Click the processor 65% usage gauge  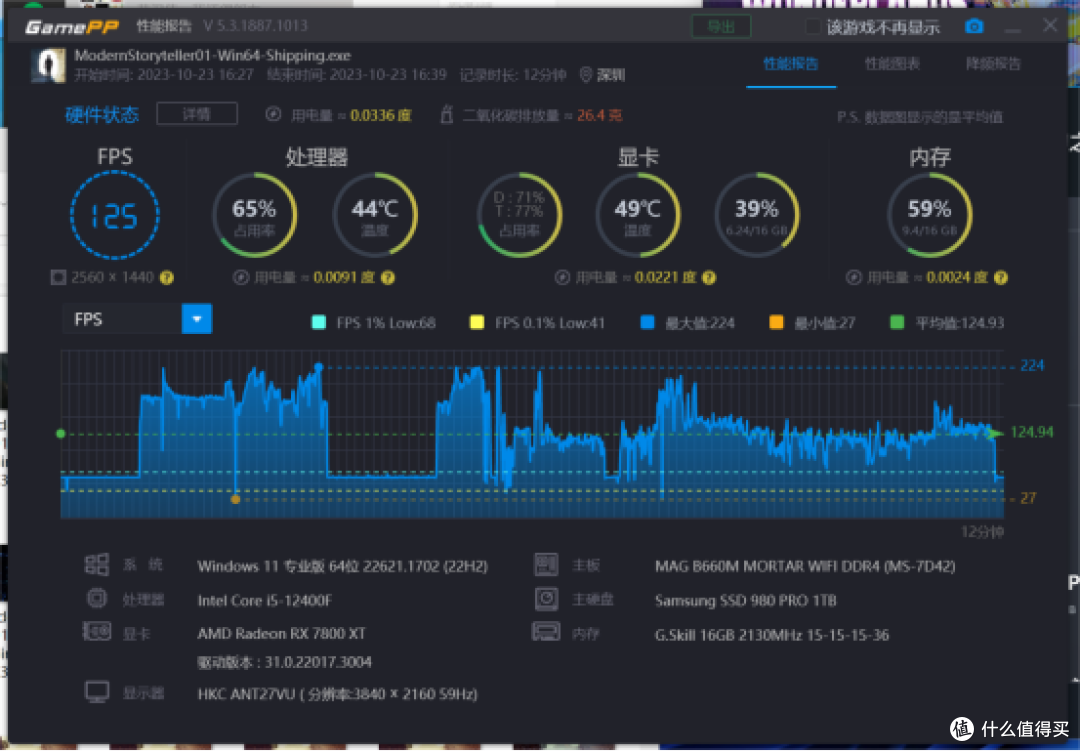[x=254, y=215]
